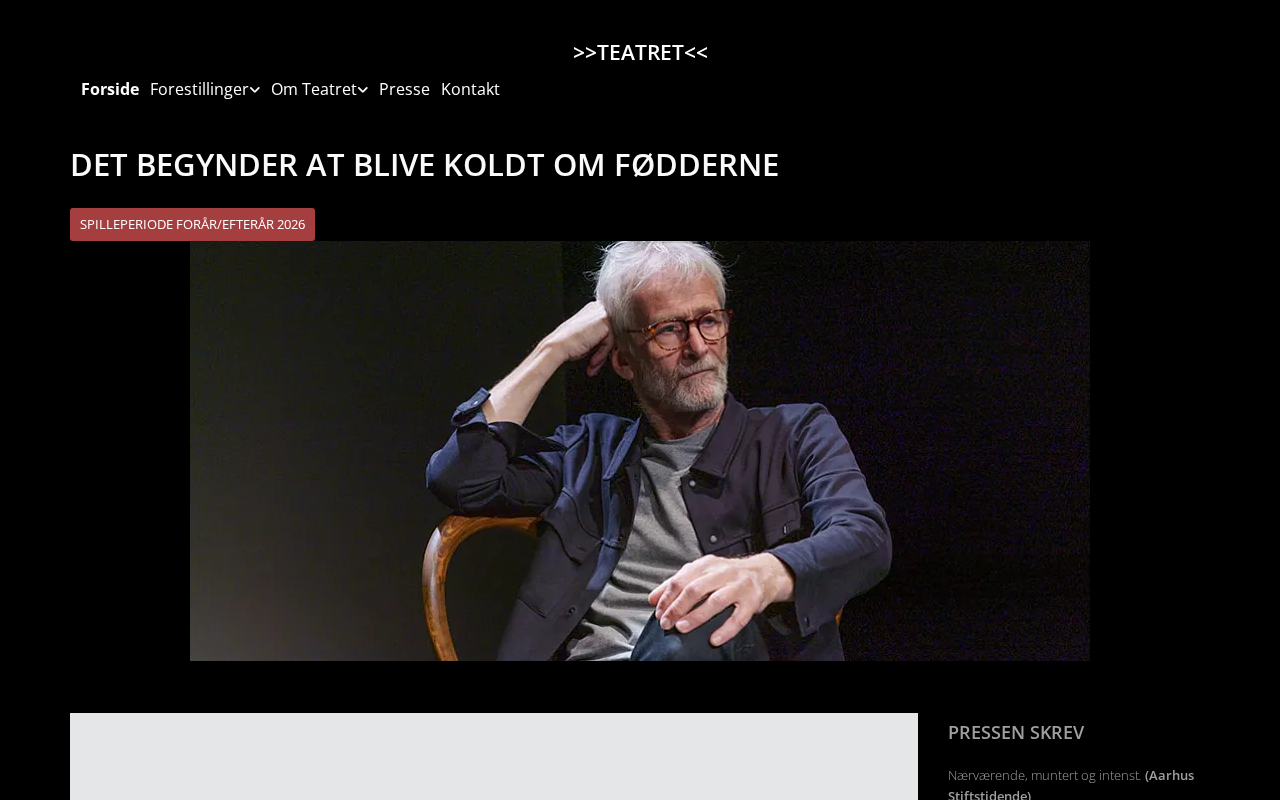Click the light gray content panel
Image resolution: width=1280 pixels, height=800 pixels.
494,756
